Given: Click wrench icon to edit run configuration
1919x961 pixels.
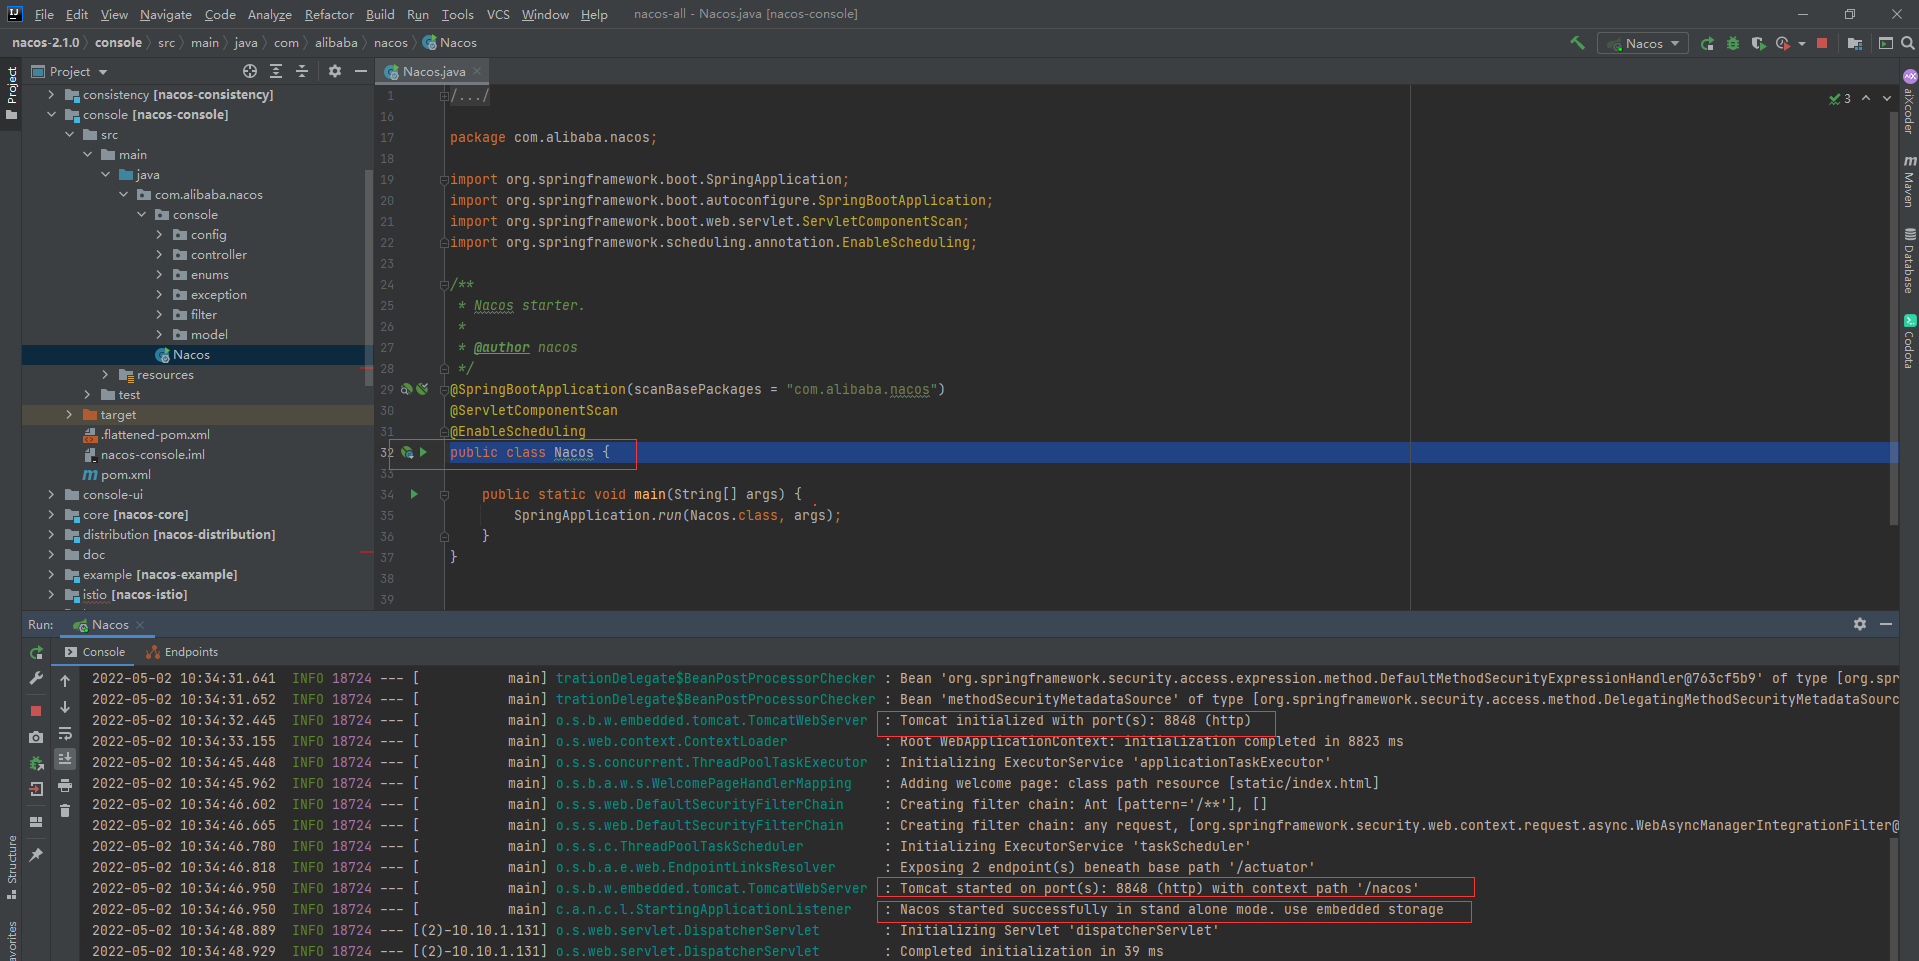Looking at the screenshot, I should pos(36,678).
